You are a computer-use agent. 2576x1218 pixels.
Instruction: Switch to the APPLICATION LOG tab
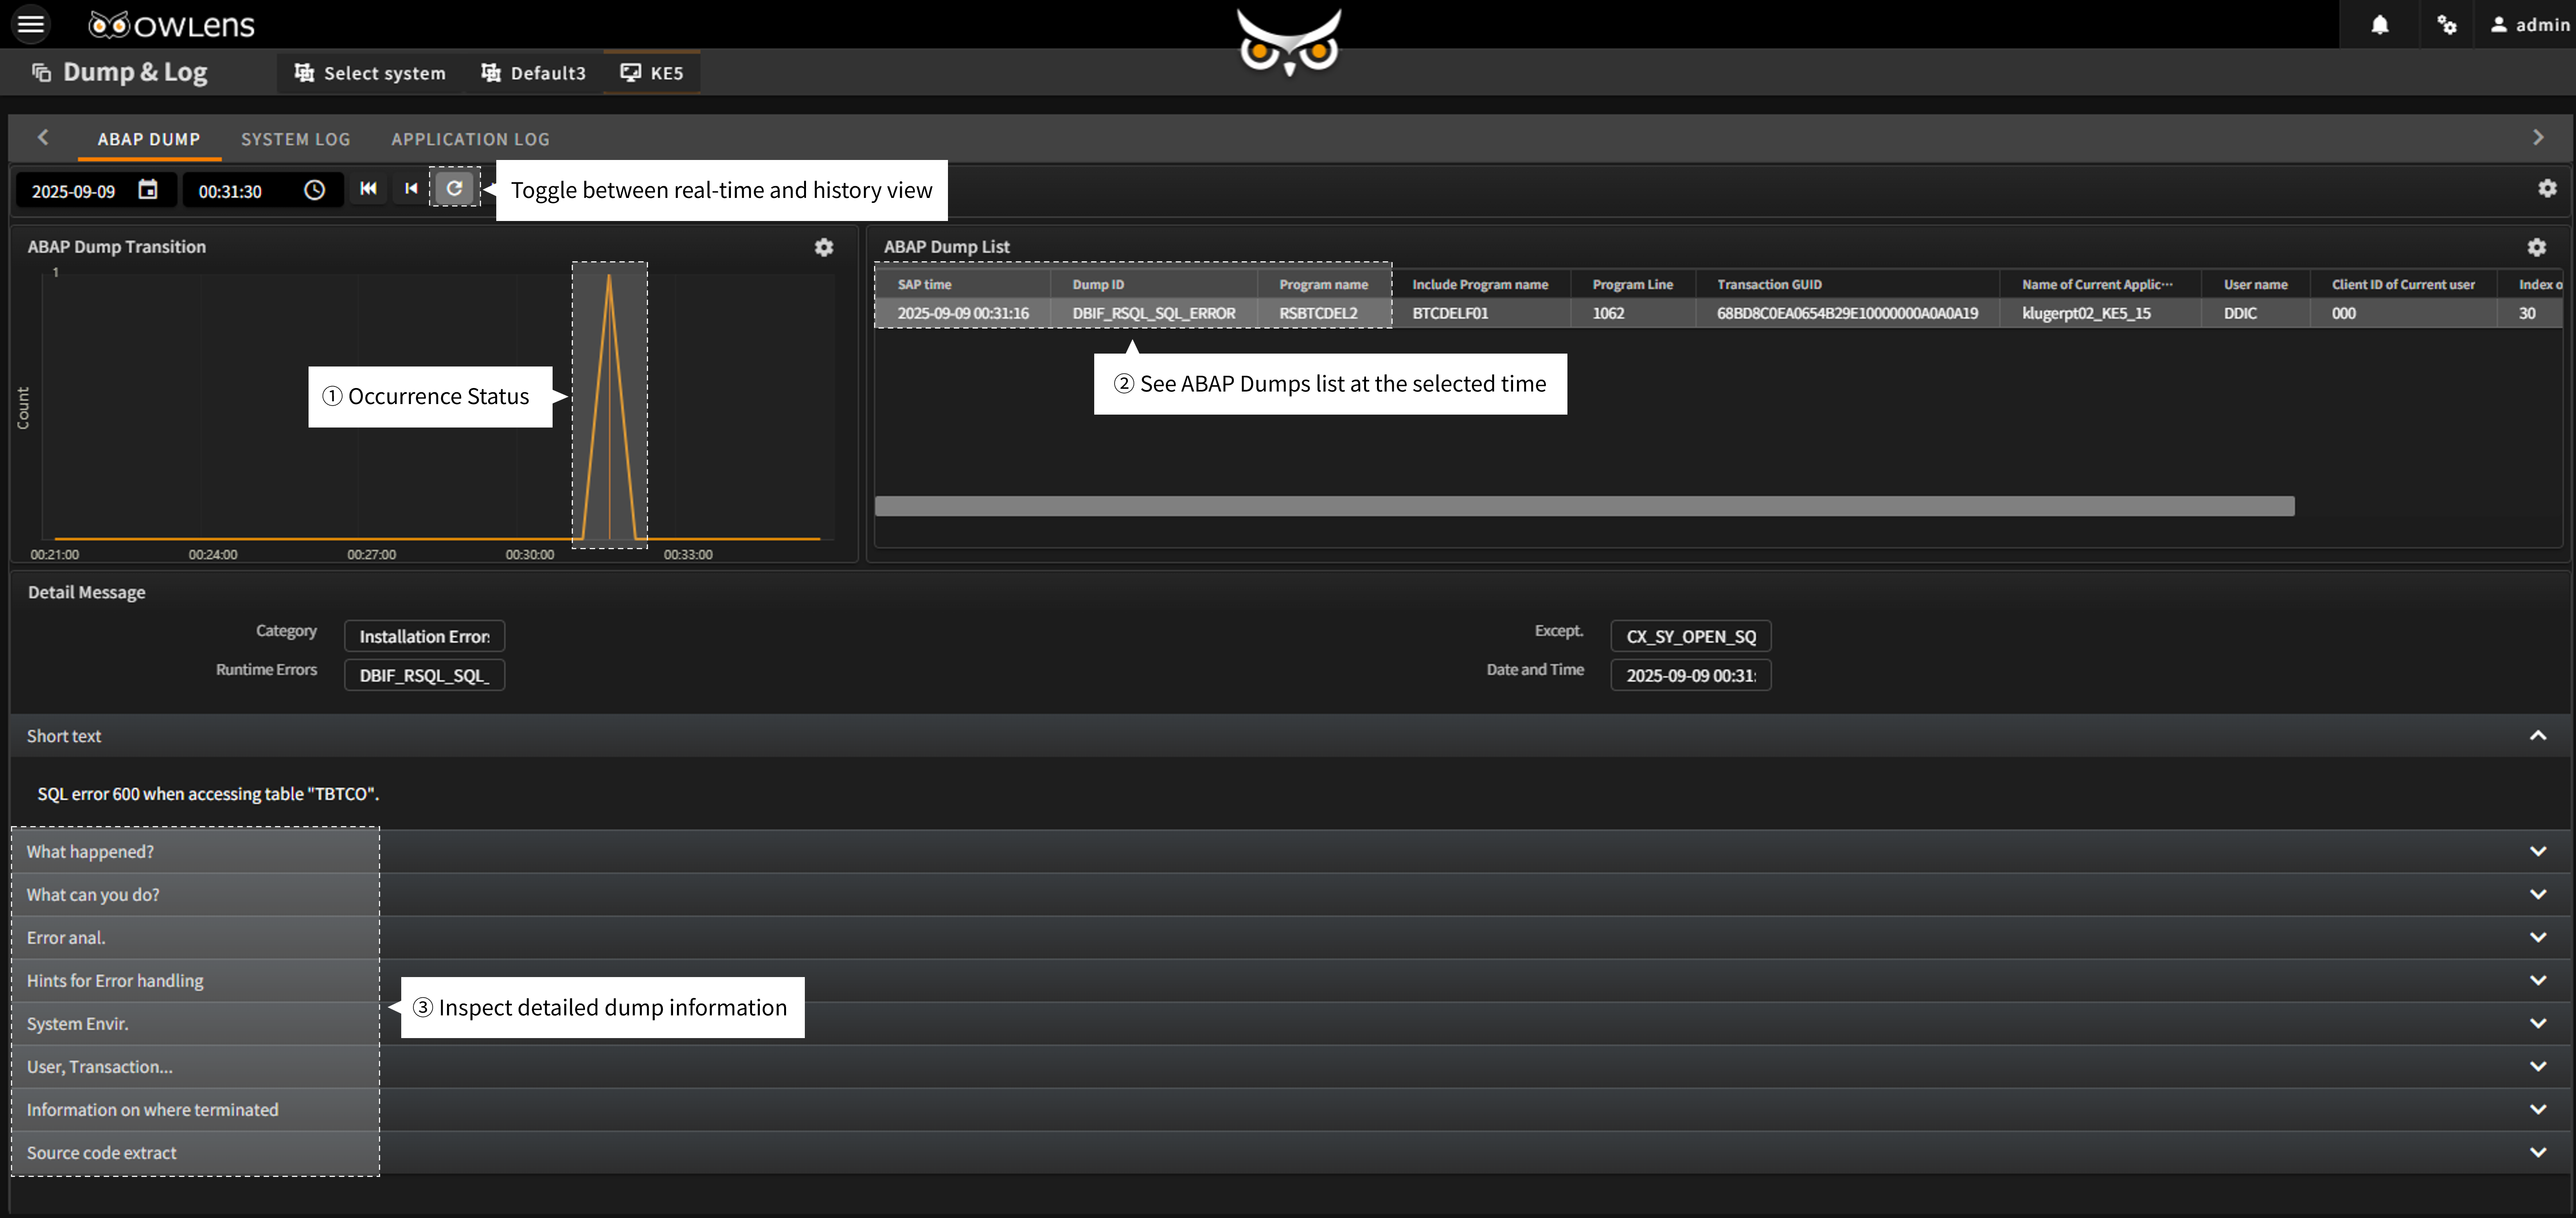tap(470, 139)
